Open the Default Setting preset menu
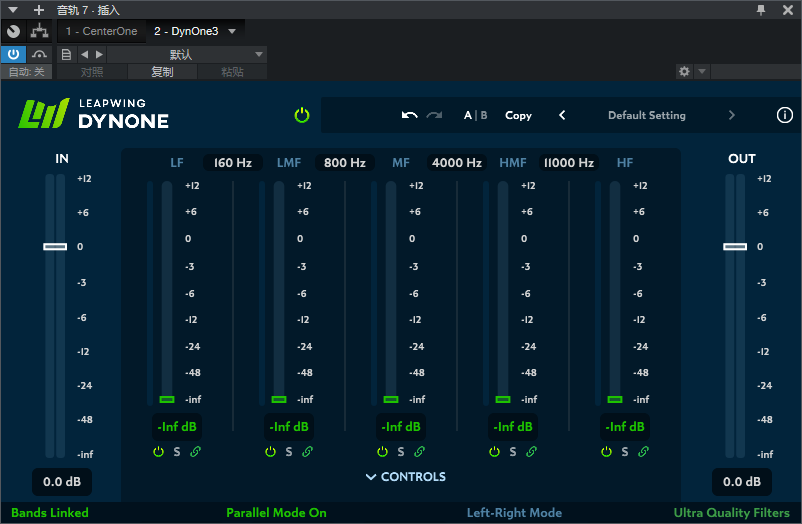The width and height of the screenshot is (802, 524). (x=647, y=115)
